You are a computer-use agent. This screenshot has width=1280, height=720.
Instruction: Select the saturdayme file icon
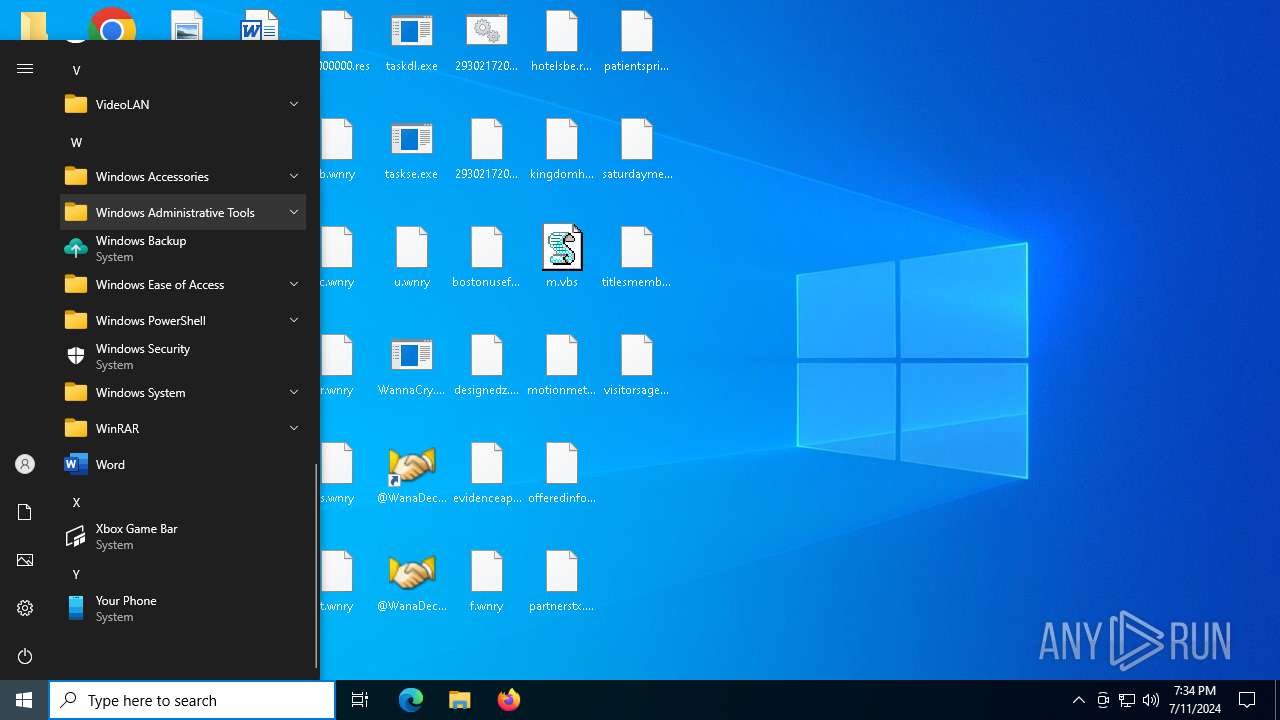point(637,150)
